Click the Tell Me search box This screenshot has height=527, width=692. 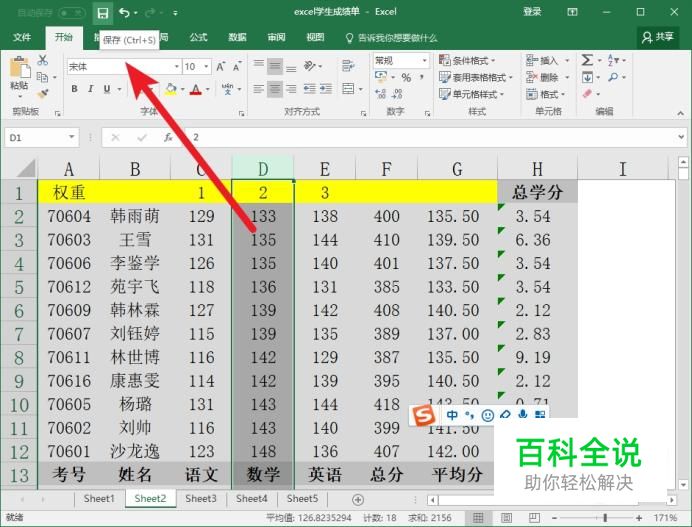pos(391,38)
